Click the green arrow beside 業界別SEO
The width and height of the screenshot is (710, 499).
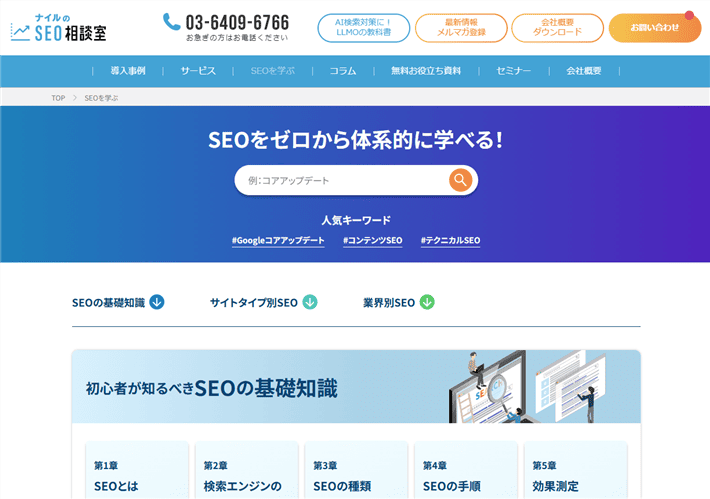pos(427,302)
